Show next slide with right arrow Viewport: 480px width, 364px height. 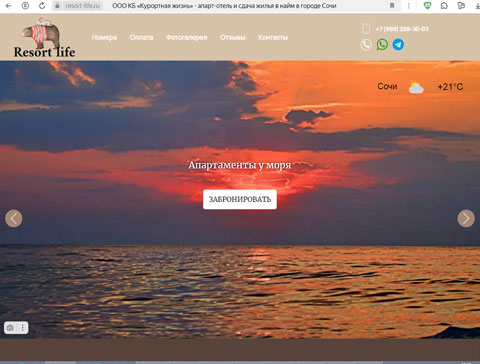pyautogui.click(x=466, y=218)
